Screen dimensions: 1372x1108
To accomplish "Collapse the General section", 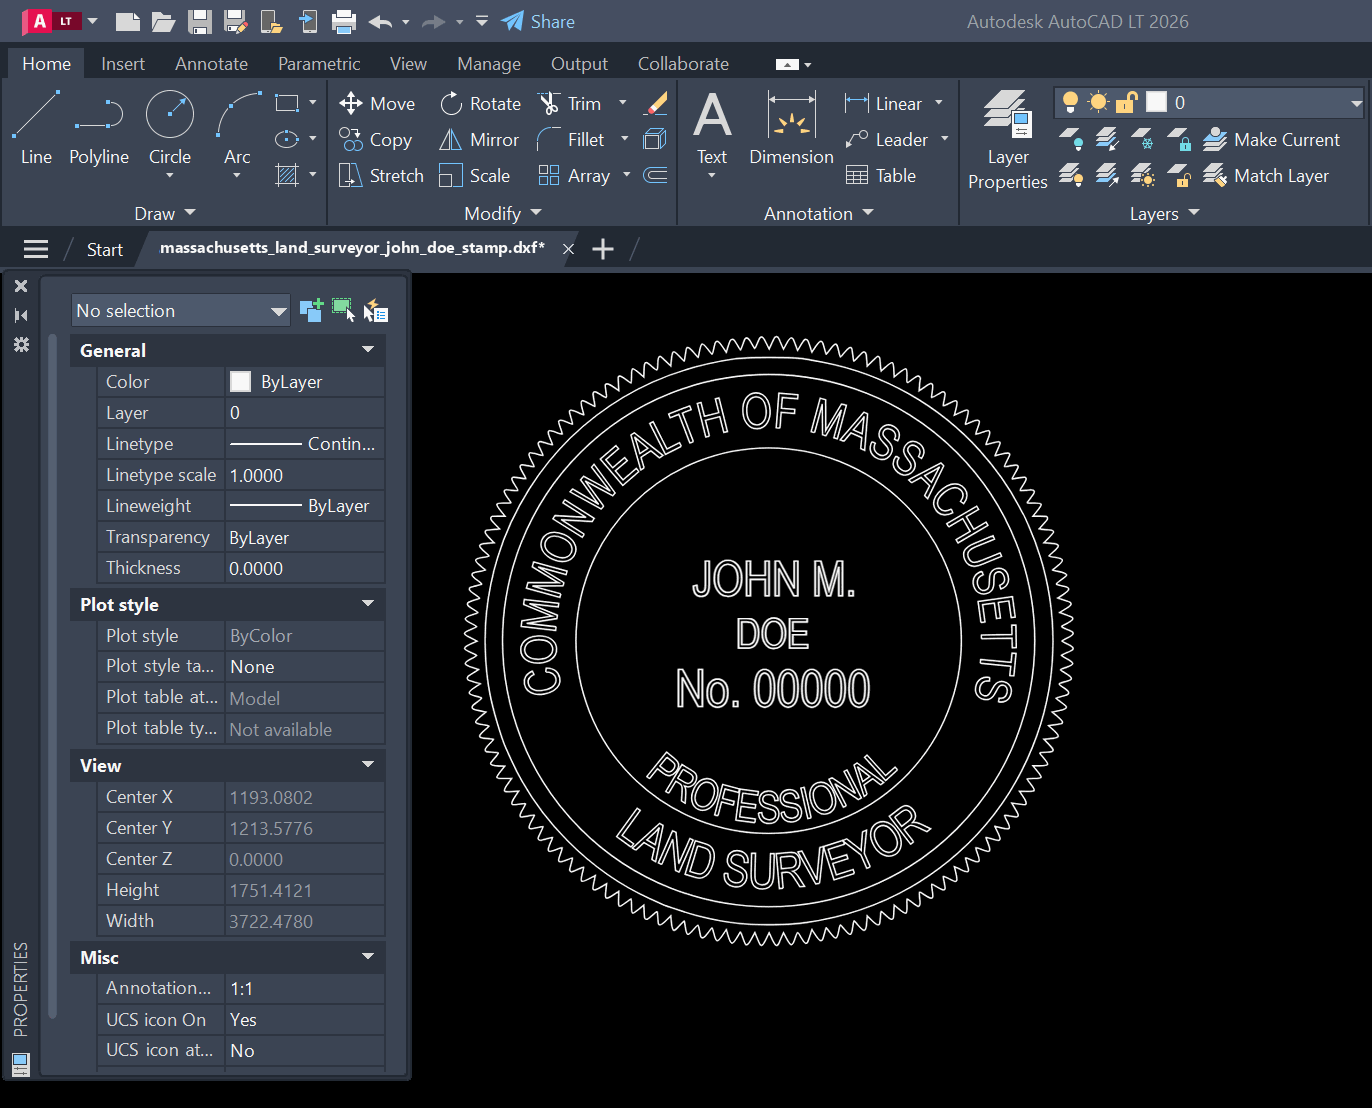I will 368,350.
